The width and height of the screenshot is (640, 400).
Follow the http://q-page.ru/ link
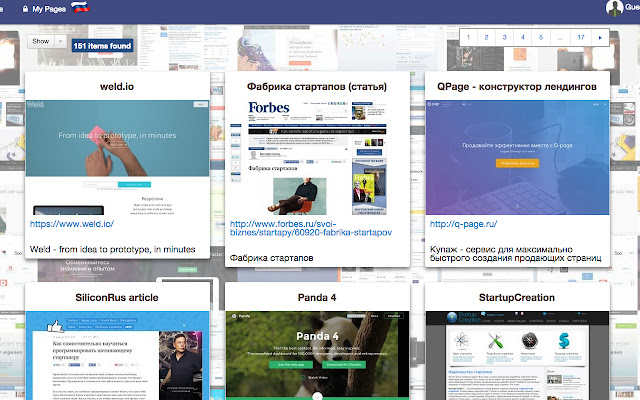point(463,224)
